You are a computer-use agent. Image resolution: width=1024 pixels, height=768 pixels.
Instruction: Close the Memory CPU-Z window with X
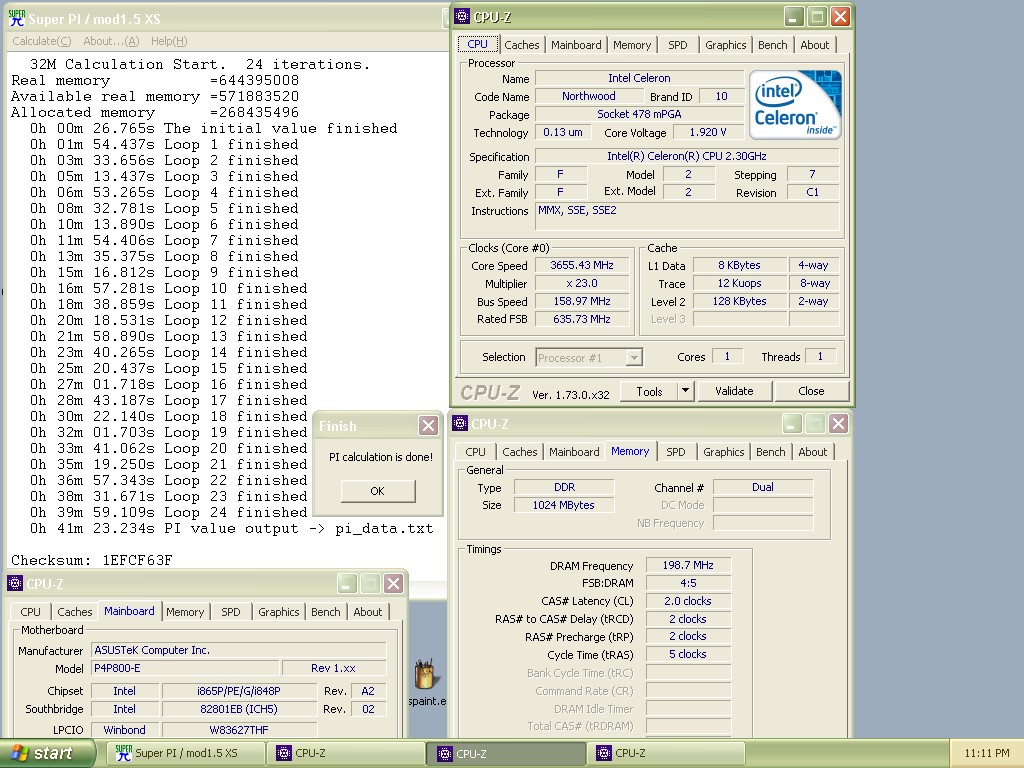(839, 424)
